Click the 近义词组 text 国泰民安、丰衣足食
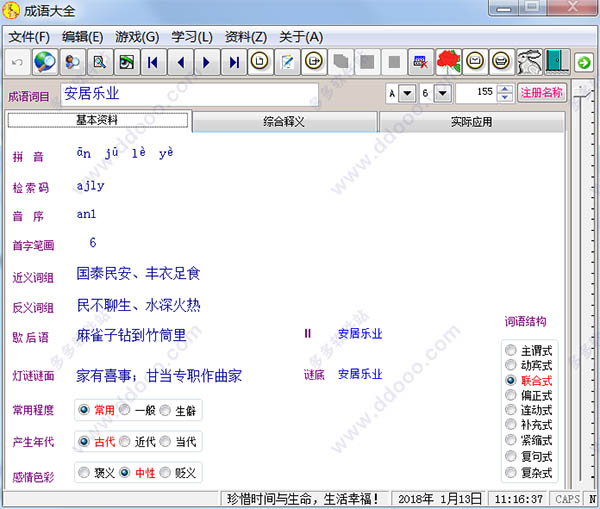 138,273
